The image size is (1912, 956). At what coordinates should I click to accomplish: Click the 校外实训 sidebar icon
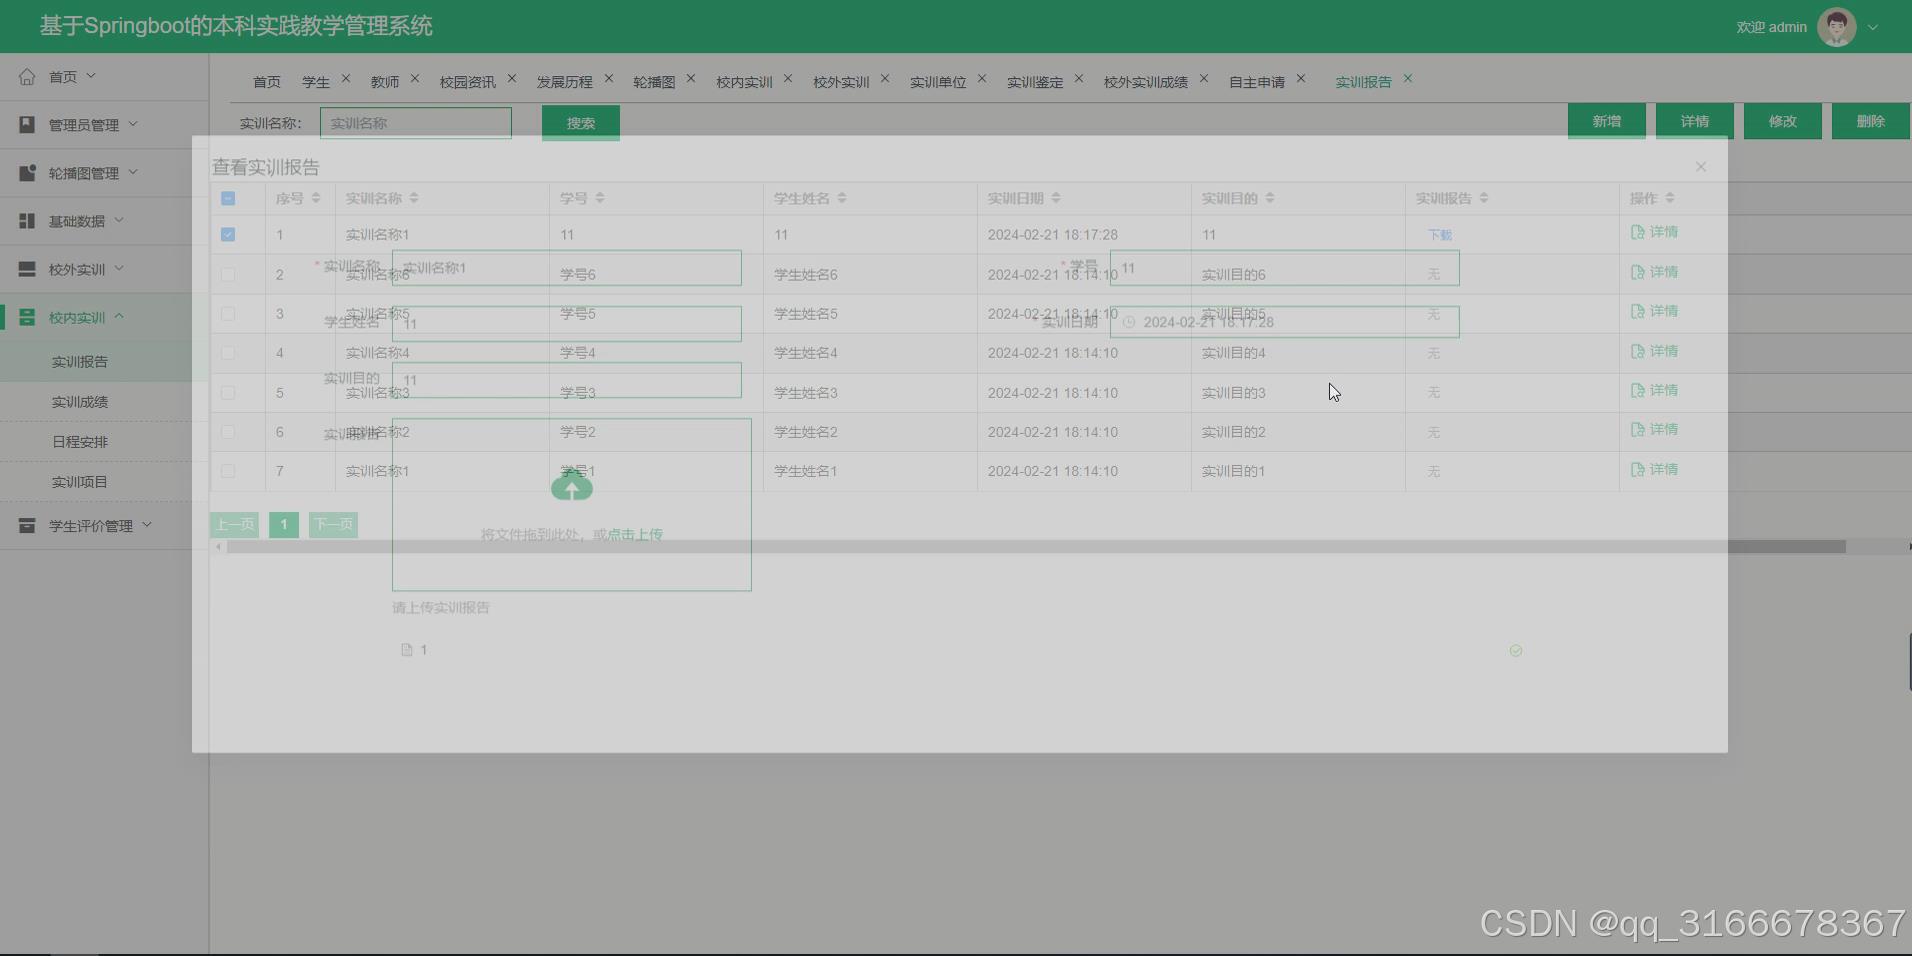pos(27,268)
